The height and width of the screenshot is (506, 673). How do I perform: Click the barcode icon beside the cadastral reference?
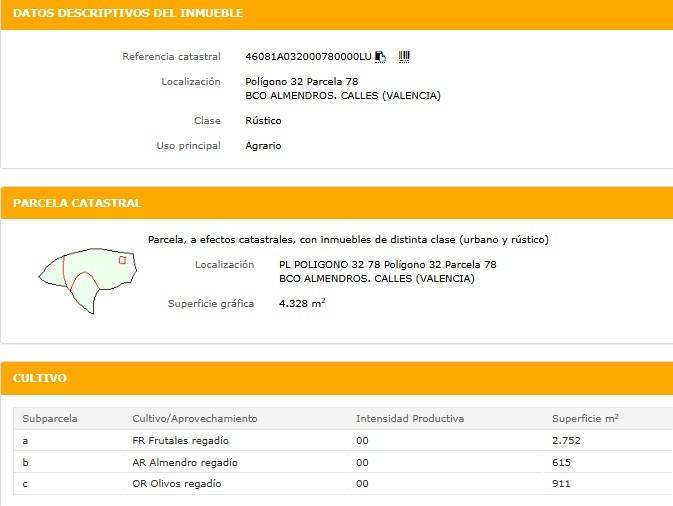[x=404, y=57]
